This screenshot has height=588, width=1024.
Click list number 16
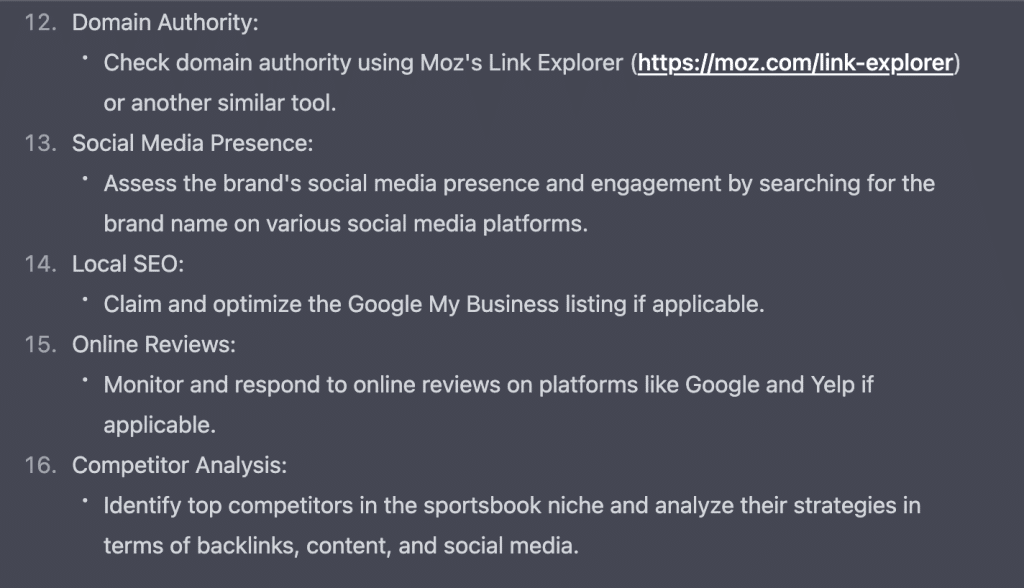click(40, 465)
